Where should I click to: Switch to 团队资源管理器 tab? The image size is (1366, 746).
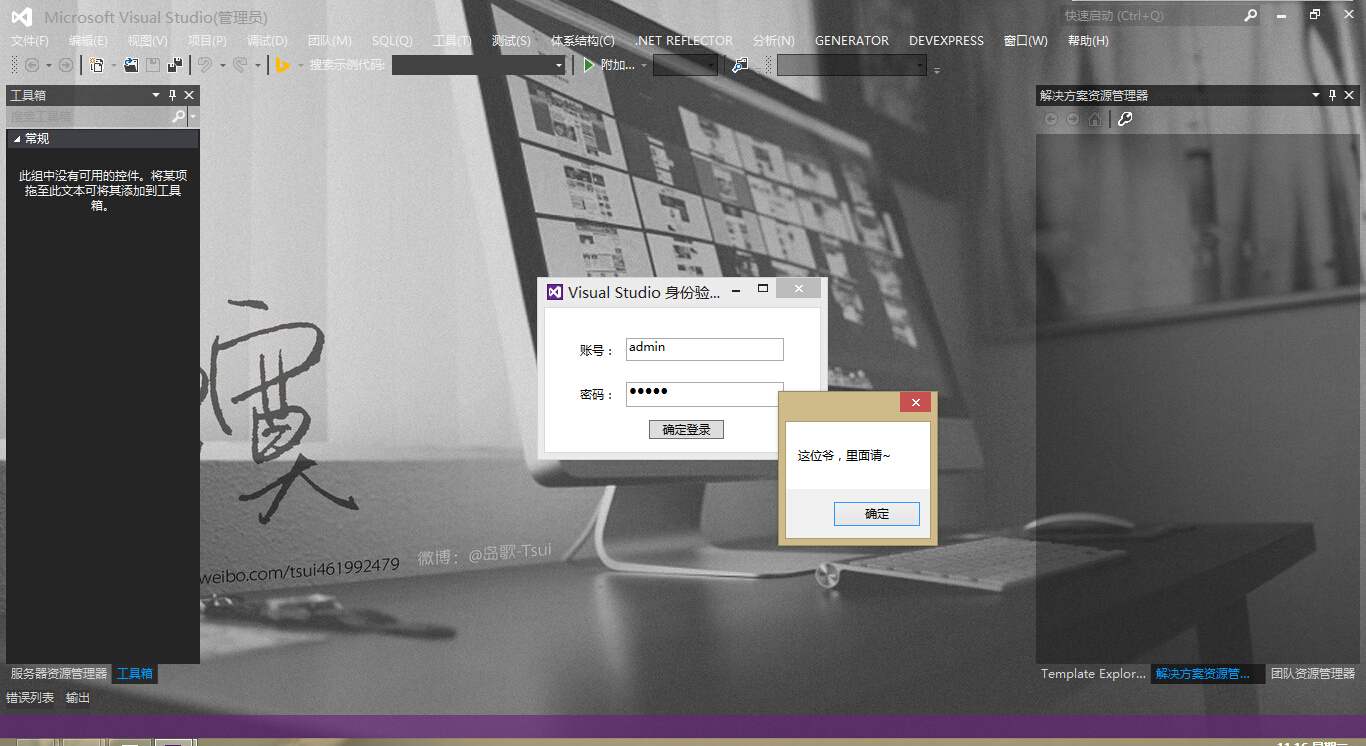pos(1313,674)
